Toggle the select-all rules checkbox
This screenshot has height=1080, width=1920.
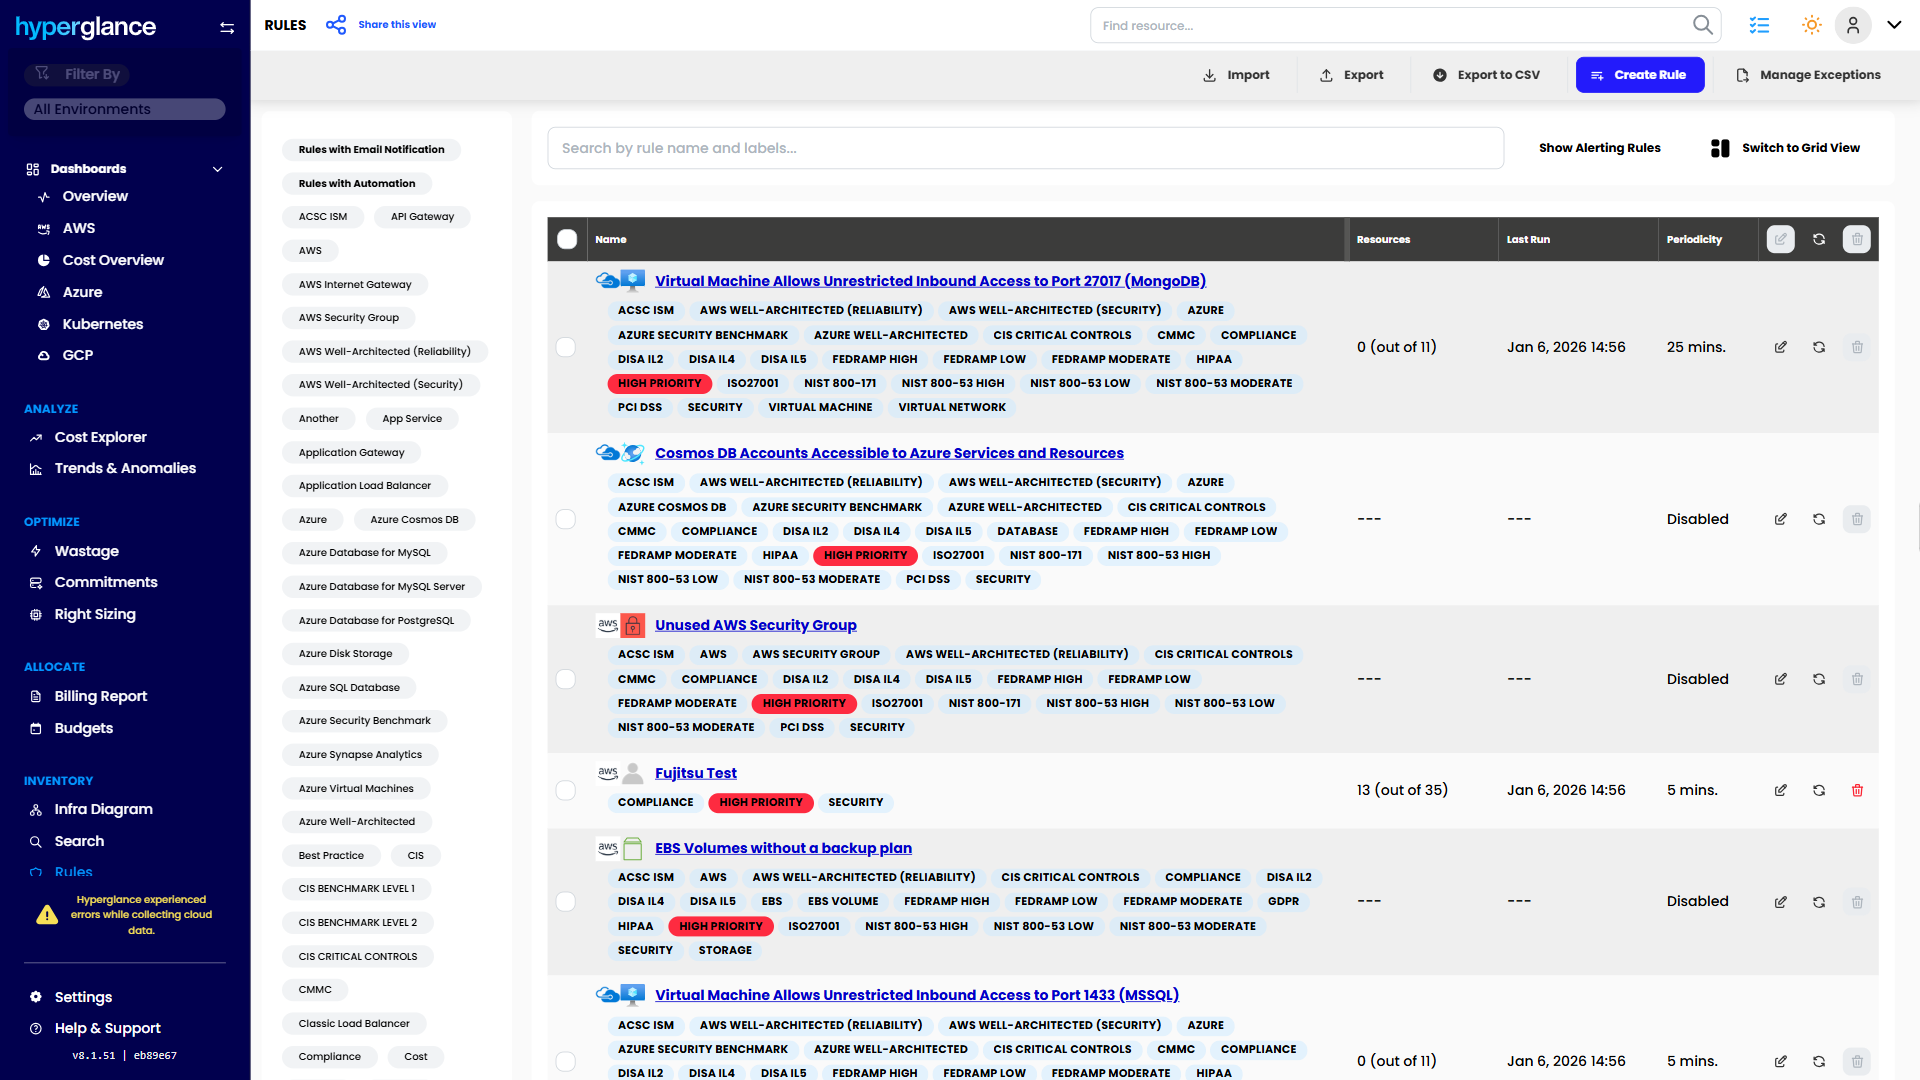(567, 239)
